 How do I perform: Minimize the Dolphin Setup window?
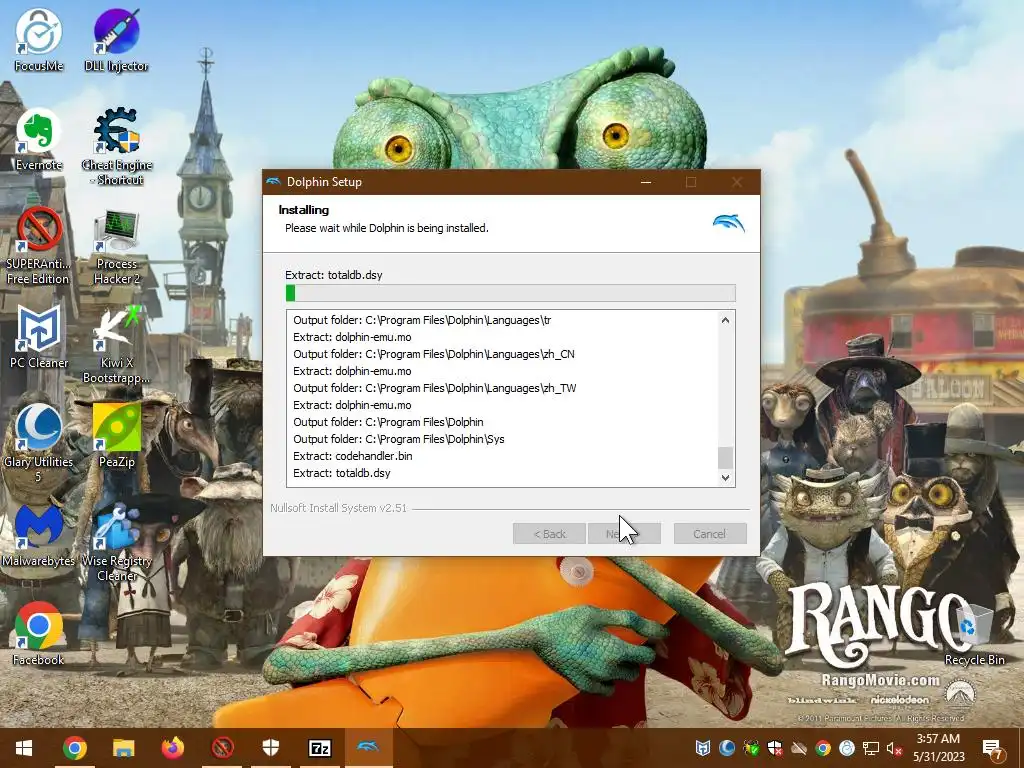(646, 182)
